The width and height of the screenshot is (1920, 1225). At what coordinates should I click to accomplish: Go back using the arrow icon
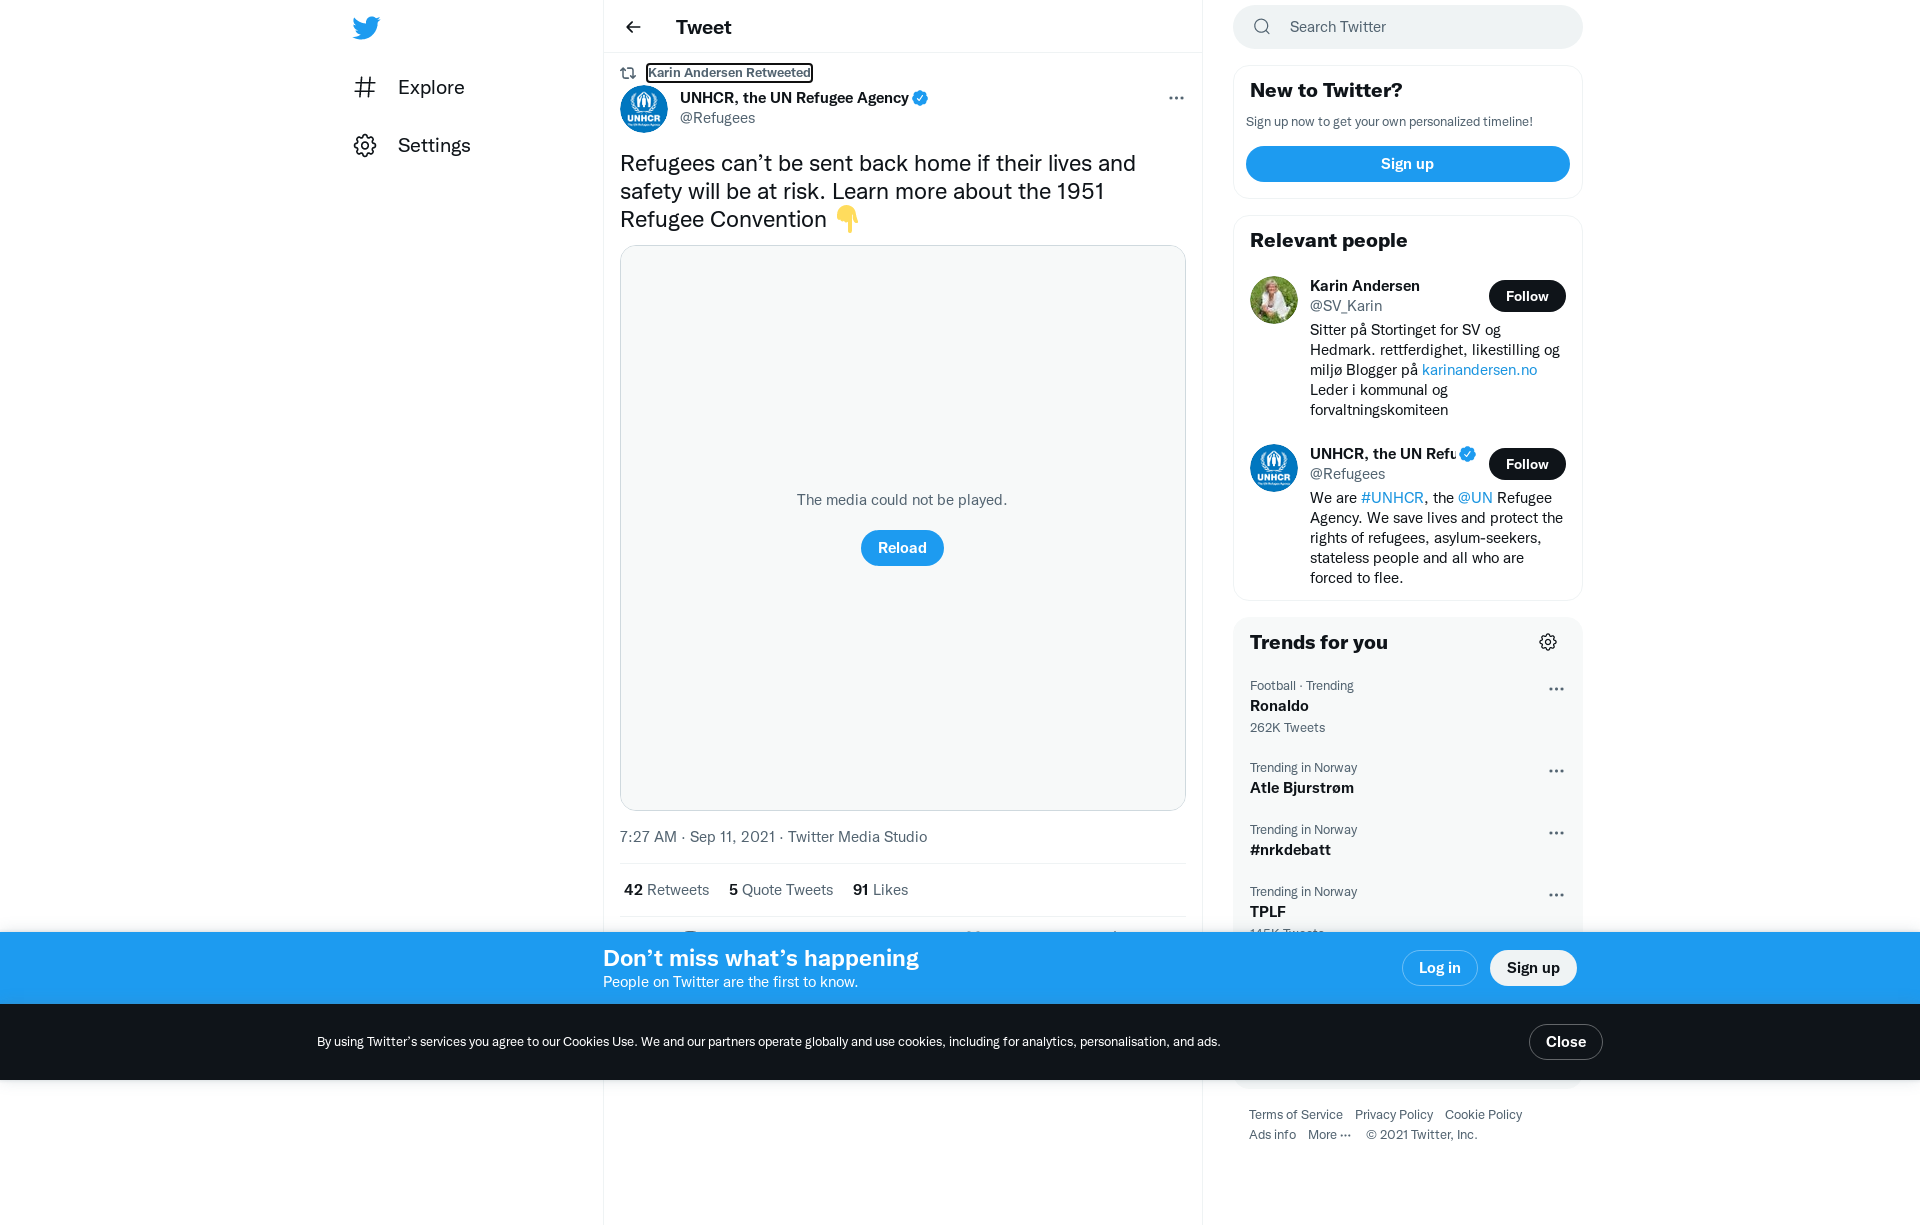(633, 27)
